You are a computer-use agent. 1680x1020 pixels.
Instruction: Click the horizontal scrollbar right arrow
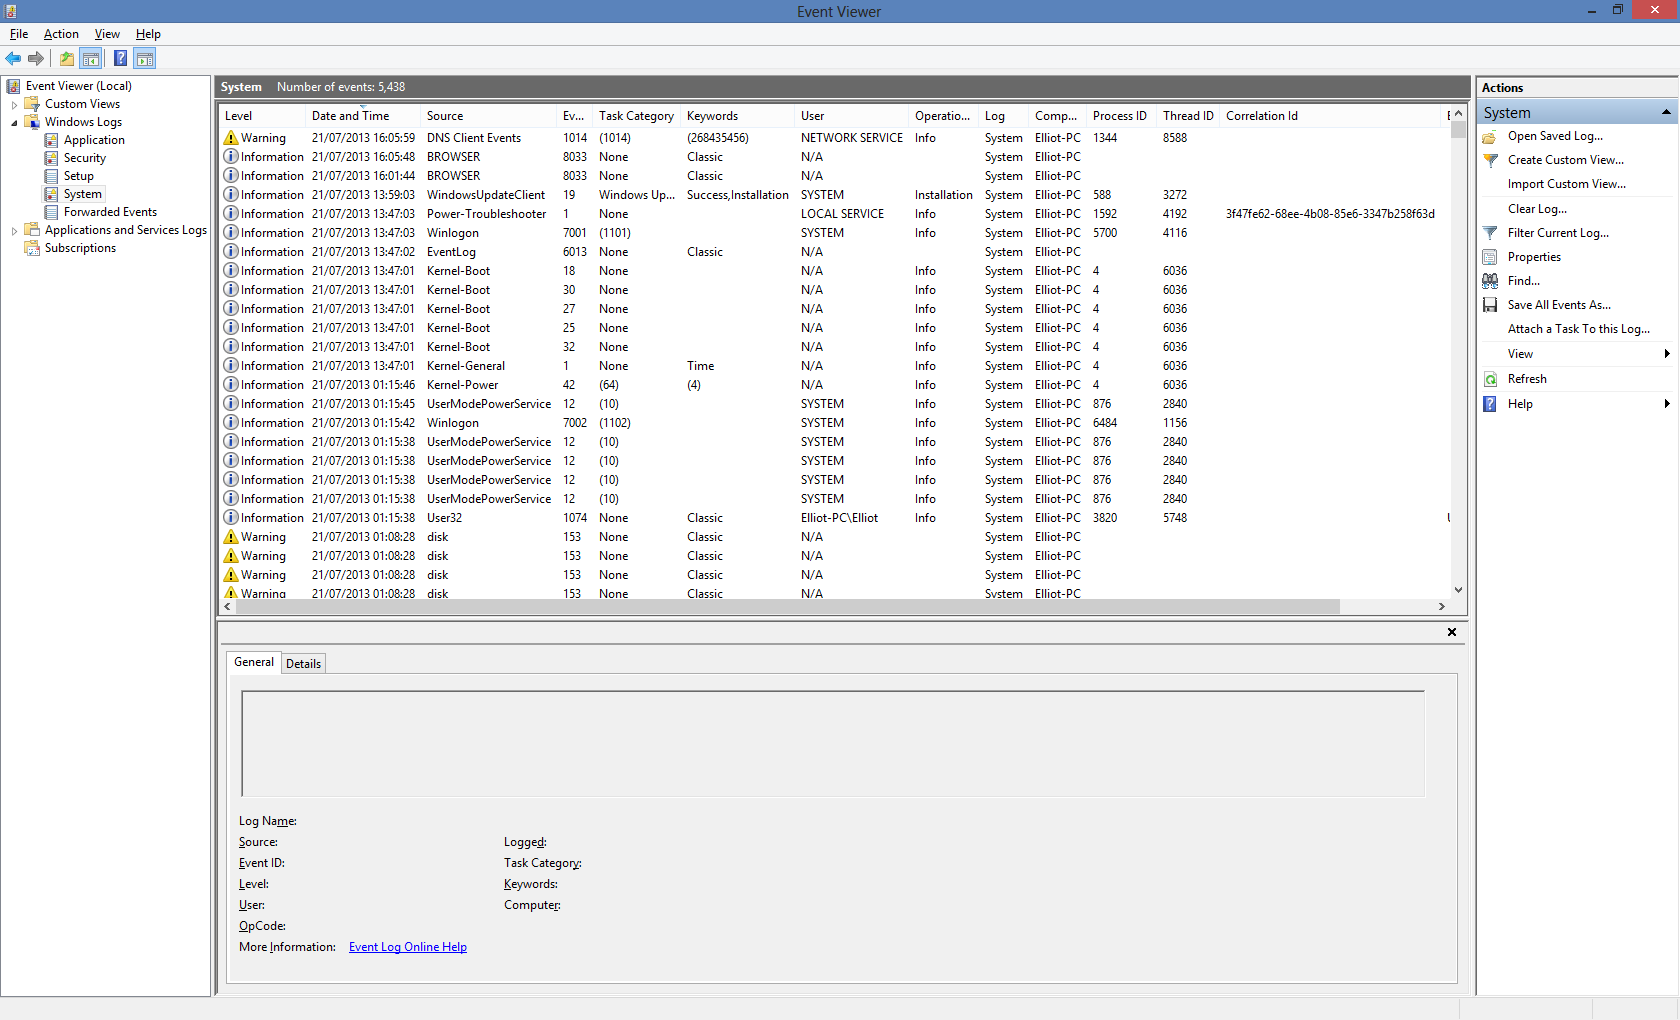point(1441,606)
